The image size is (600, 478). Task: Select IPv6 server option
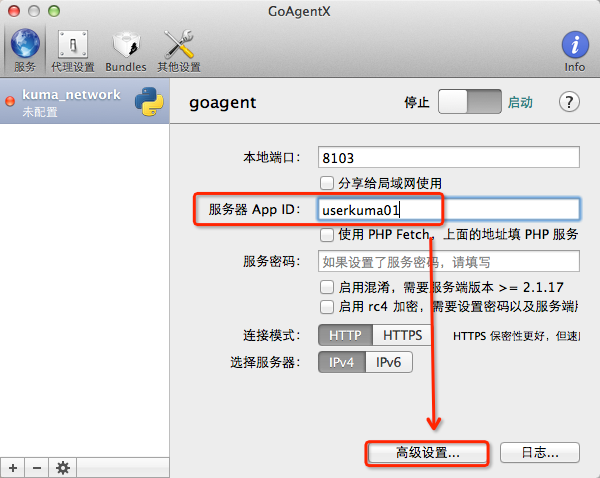click(x=389, y=362)
